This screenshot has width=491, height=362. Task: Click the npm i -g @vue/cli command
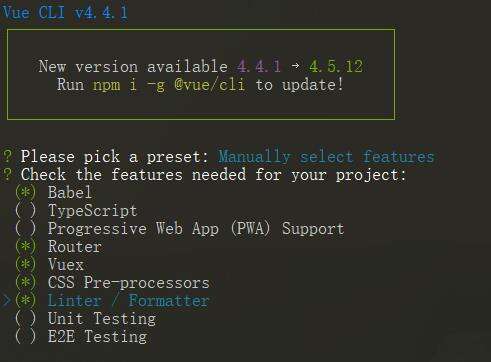[169, 85]
